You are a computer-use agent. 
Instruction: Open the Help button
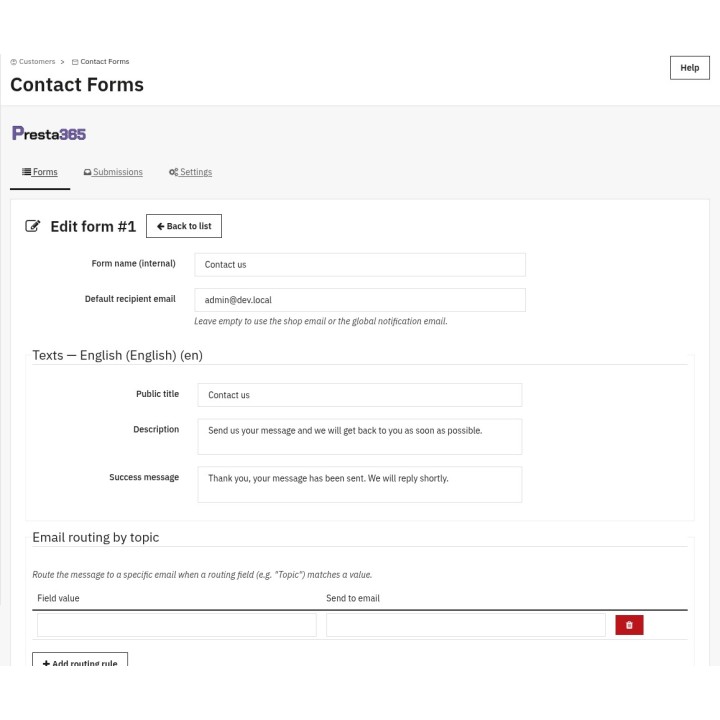point(689,68)
